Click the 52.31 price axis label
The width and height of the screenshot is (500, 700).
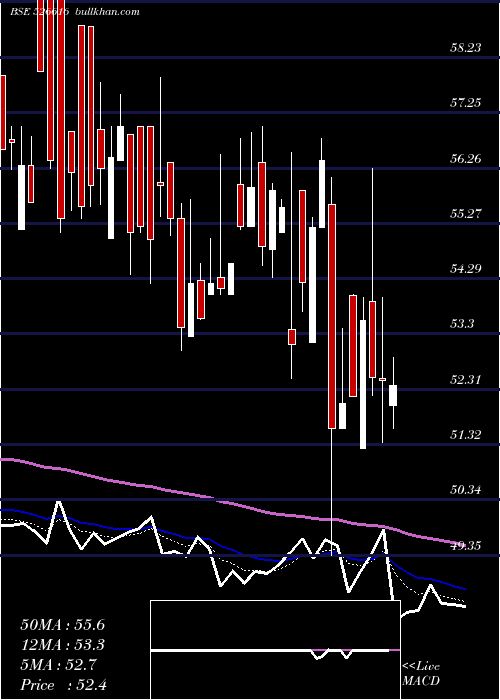coord(466,380)
